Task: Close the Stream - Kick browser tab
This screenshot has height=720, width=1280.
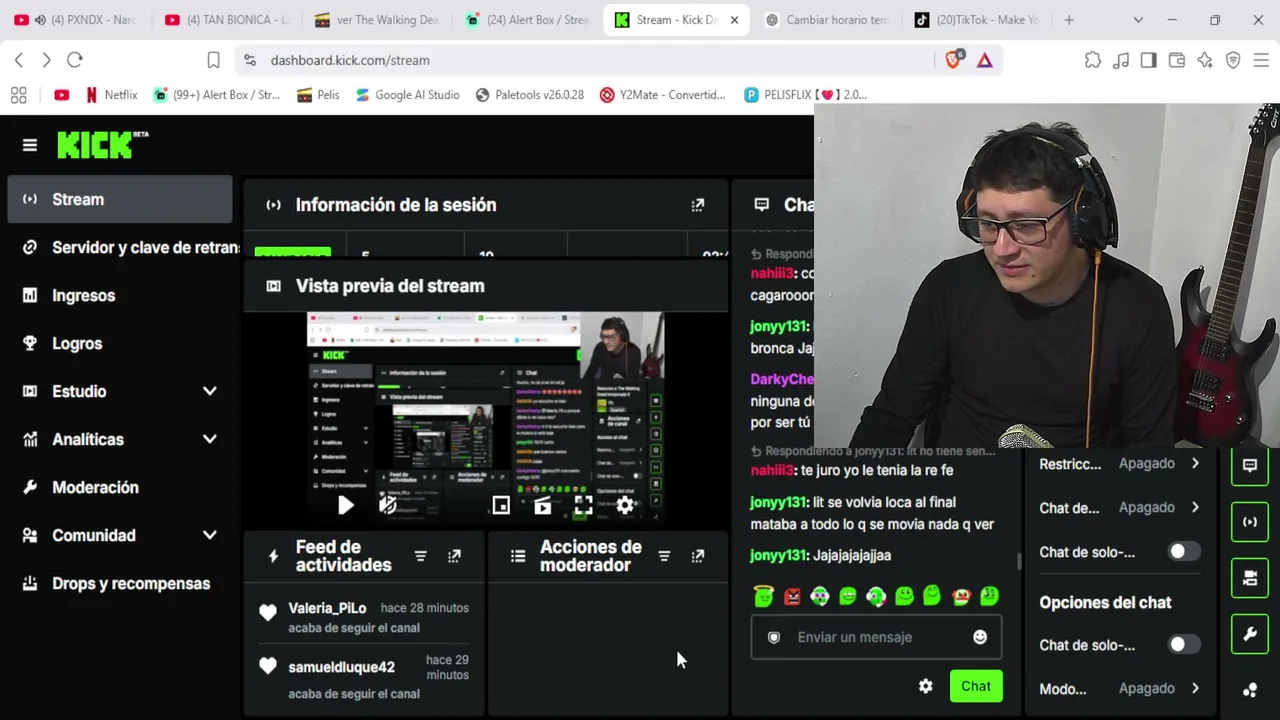Action: 734,20
